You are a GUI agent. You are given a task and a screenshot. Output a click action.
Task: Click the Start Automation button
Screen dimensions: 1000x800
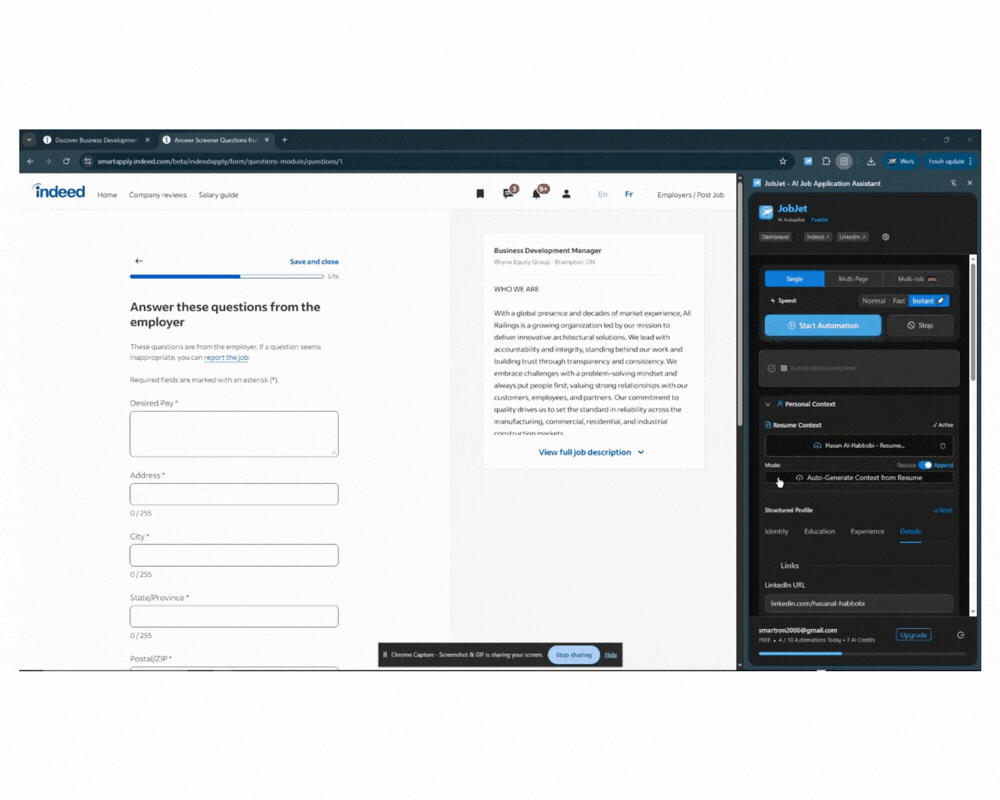tap(822, 325)
